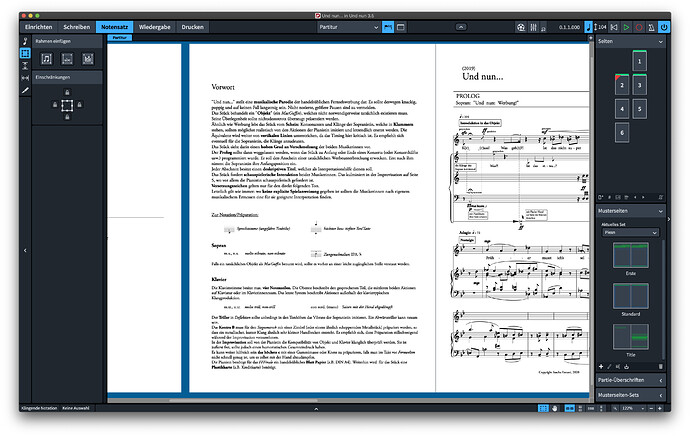This screenshot has width=690, height=437.
Task: Select the Standard master page
Action: tap(631, 296)
